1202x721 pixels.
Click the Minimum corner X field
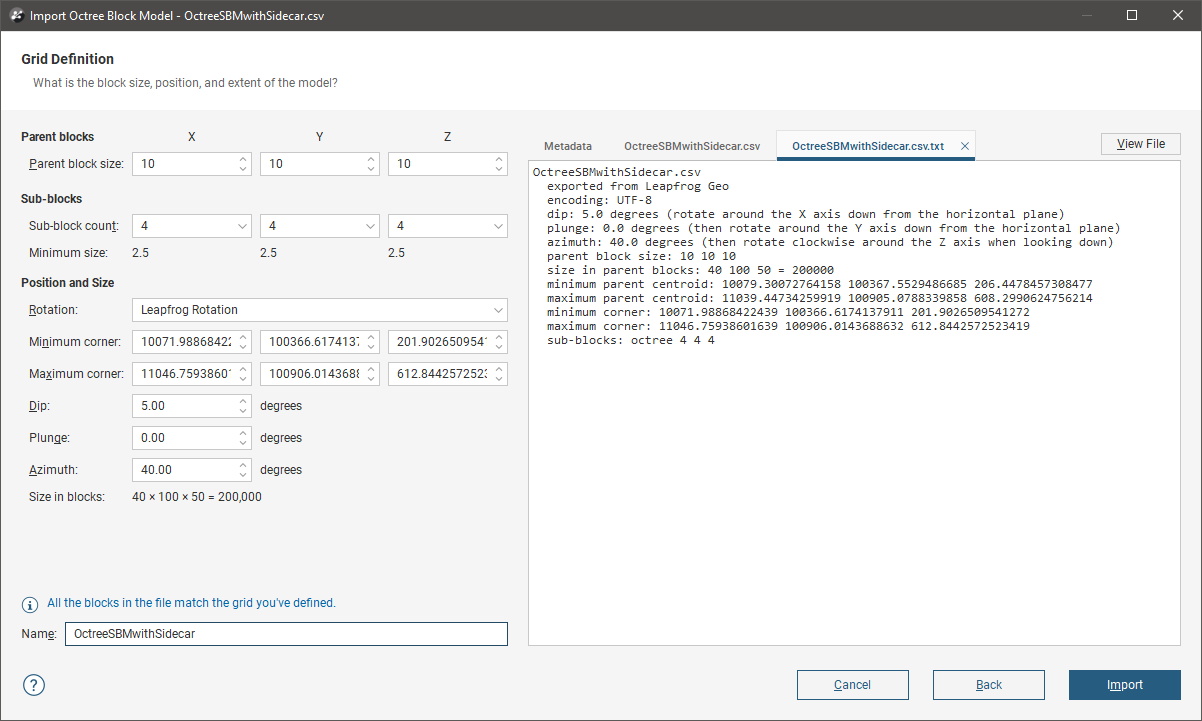tap(191, 342)
